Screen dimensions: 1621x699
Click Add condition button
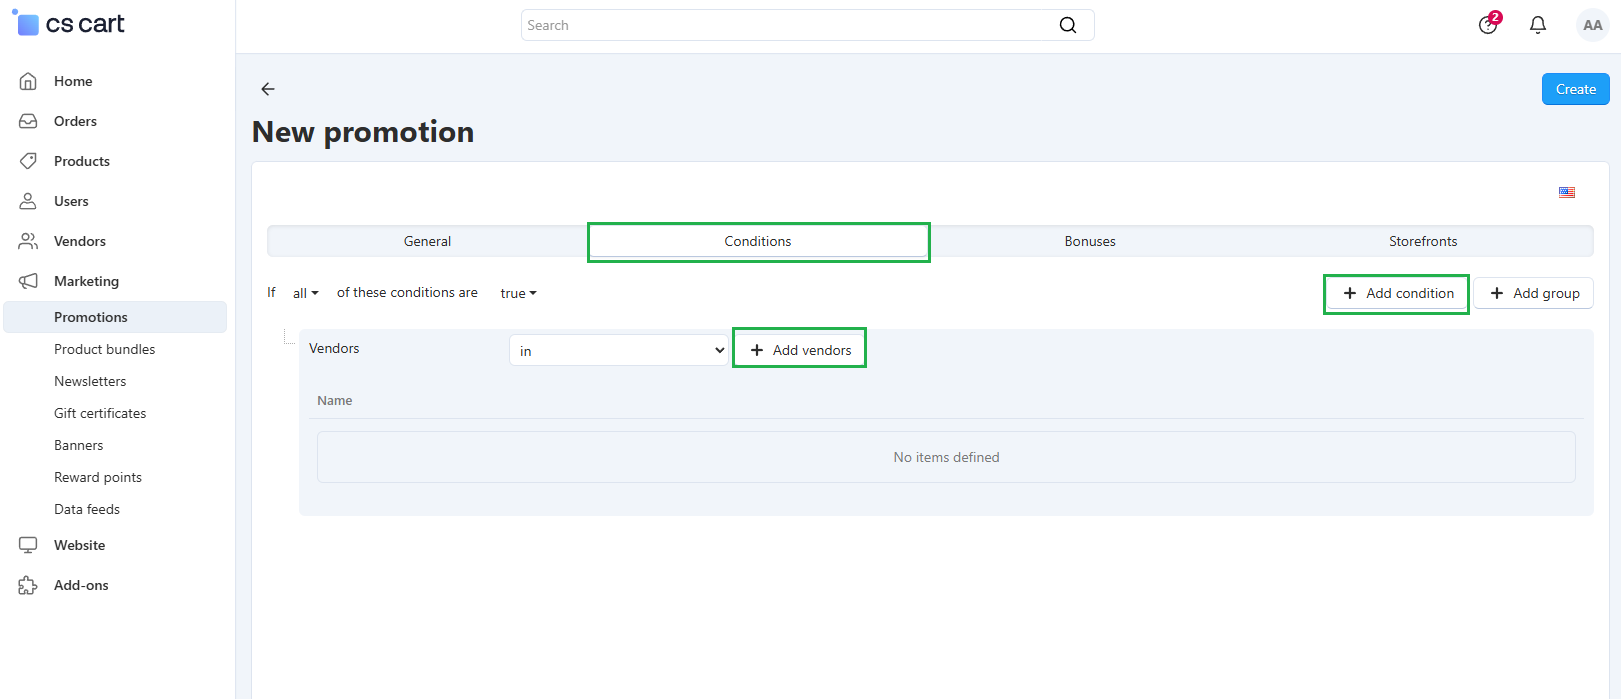[x=1397, y=293]
